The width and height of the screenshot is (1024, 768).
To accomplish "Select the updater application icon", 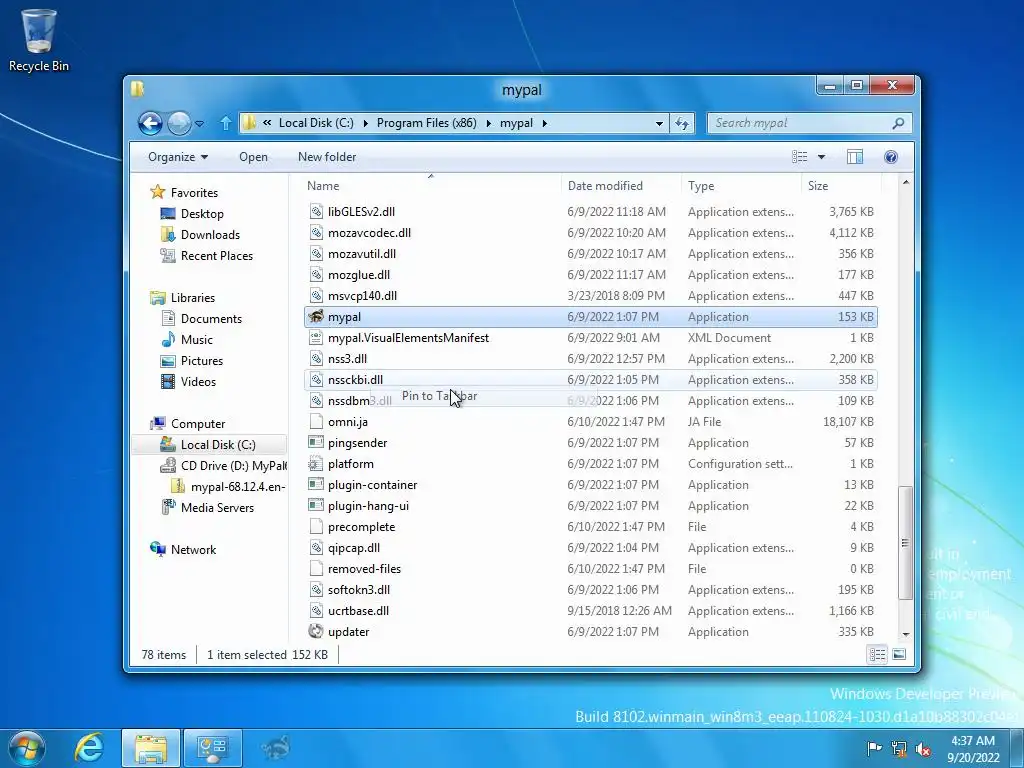I will pos(316,632).
